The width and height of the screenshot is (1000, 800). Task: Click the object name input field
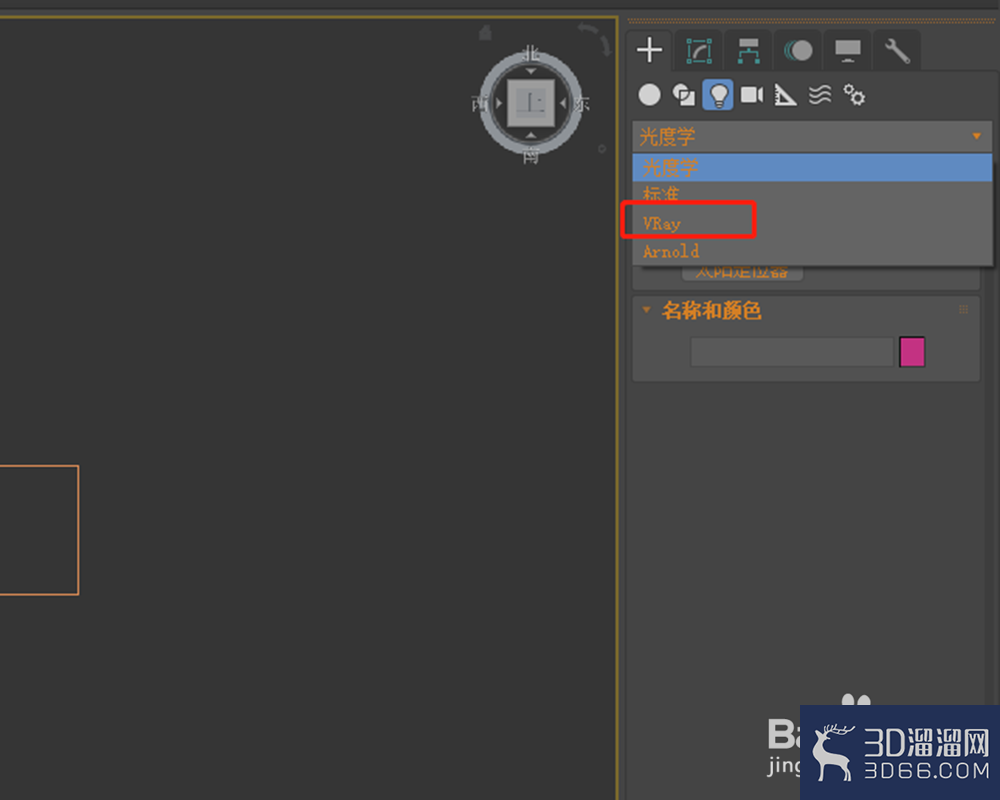click(791, 352)
